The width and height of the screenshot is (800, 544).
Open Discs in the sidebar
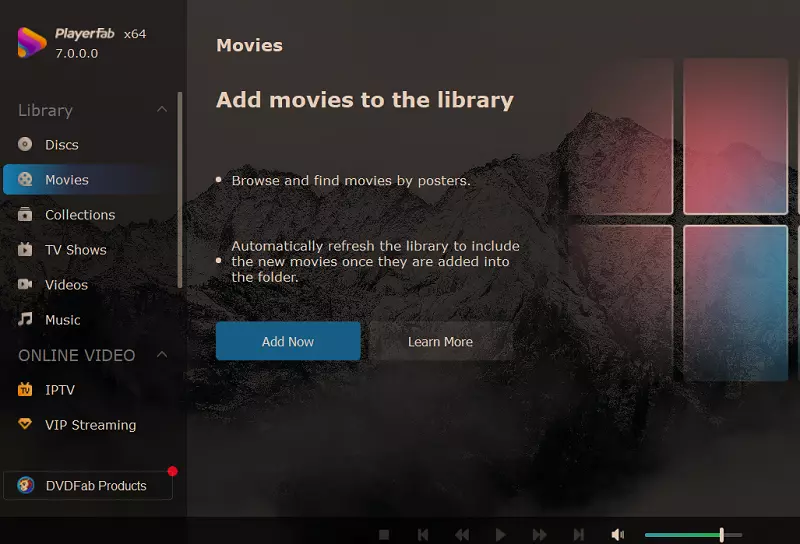(61, 145)
